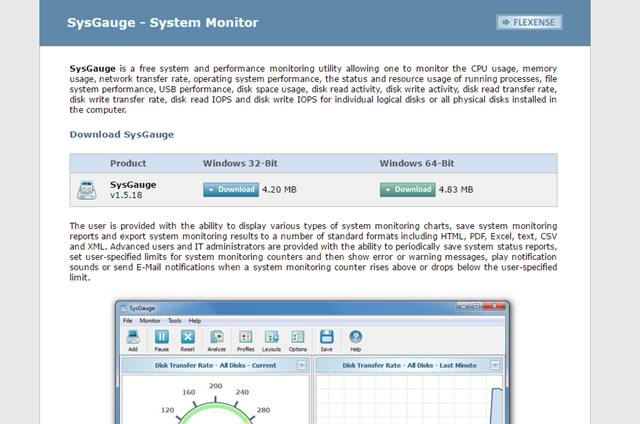Image resolution: width=640 pixels, height=424 pixels.
Task: Click the gauge value 240 label
Action: pos(242,393)
